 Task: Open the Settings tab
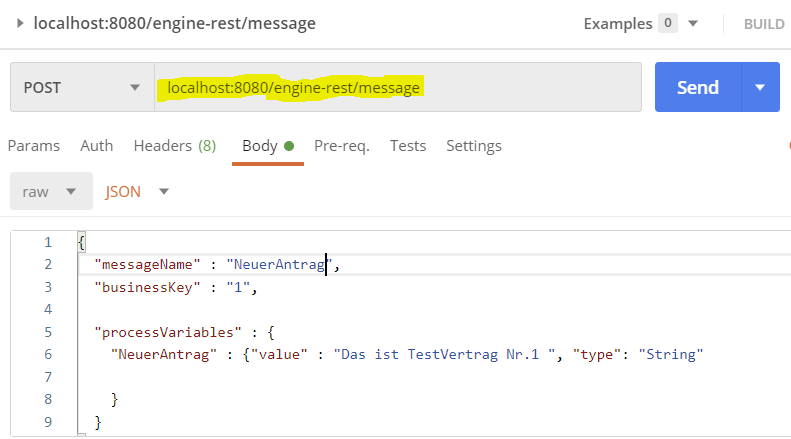pos(474,146)
